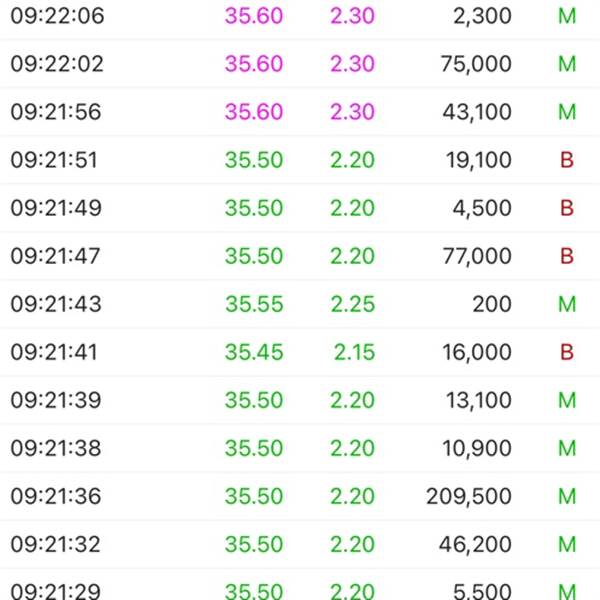Click the magenta 35.60 price at 09:22:02

pyautogui.click(x=254, y=64)
